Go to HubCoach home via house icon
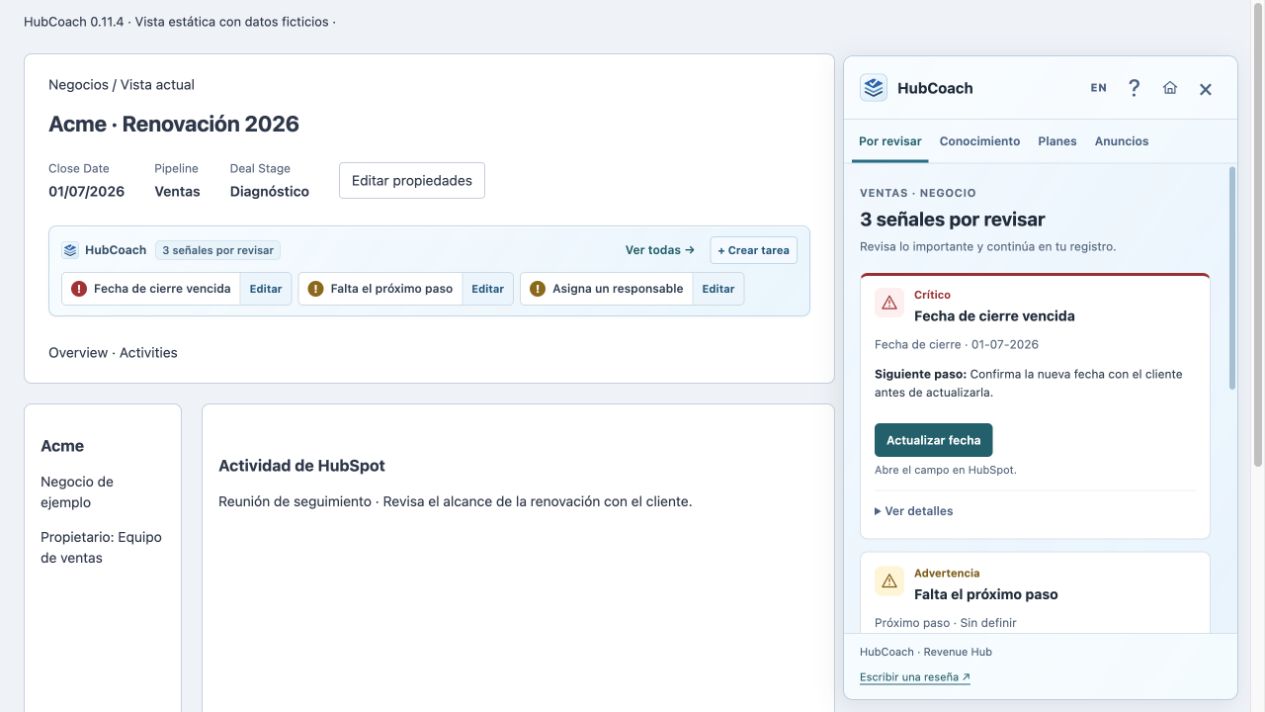The image size is (1265, 712). (1170, 88)
